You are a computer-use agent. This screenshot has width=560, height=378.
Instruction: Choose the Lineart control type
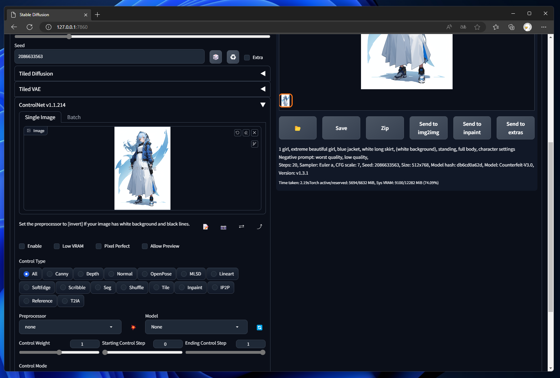pyautogui.click(x=222, y=274)
